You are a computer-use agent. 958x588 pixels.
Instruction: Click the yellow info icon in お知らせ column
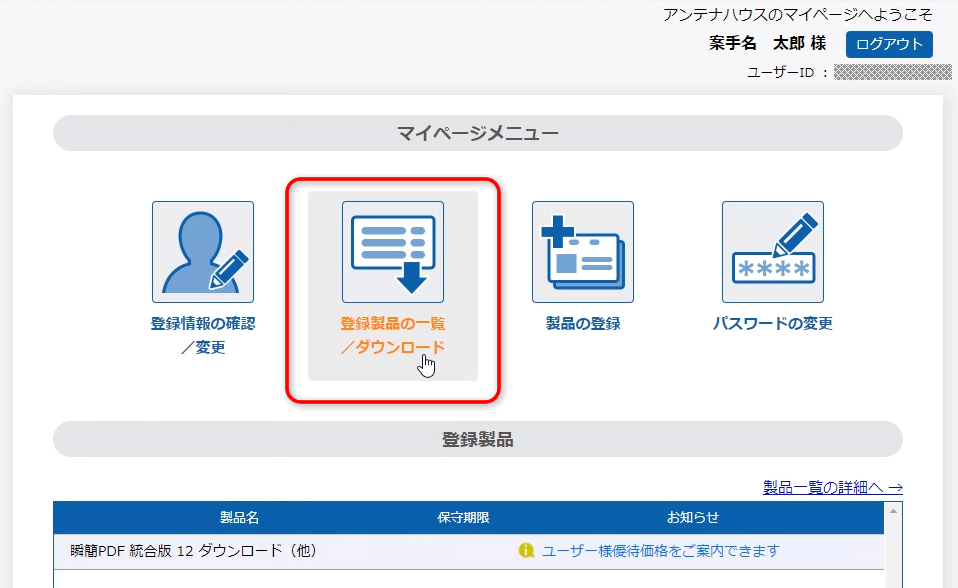526,551
